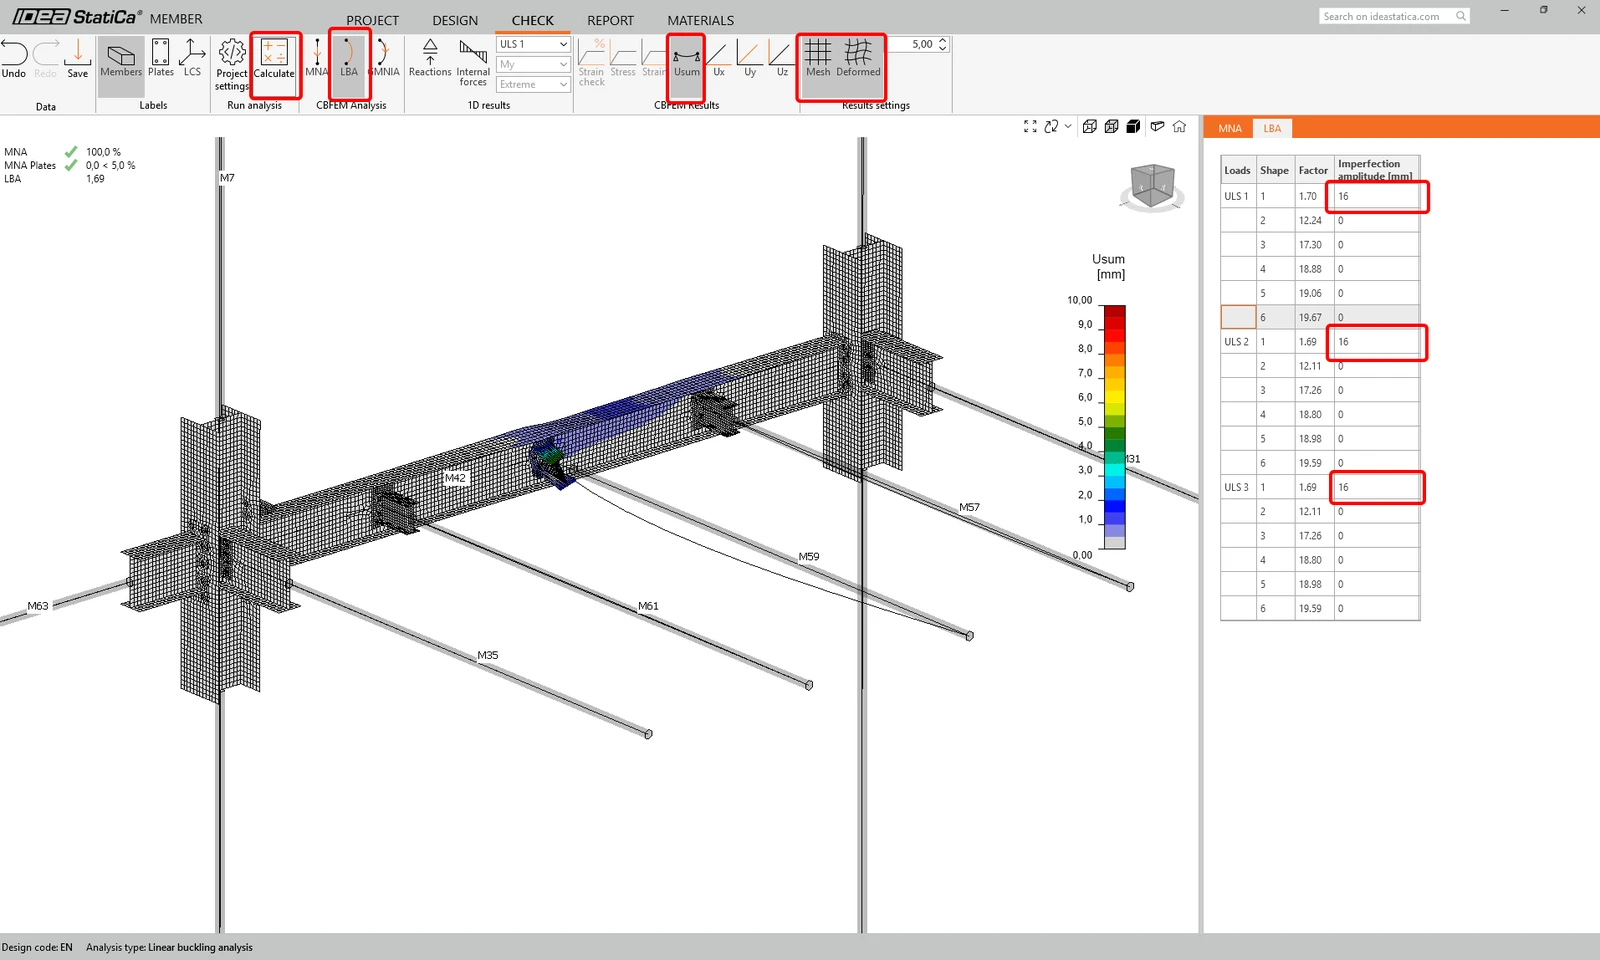This screenshot has height=960, width=1600.
Task: Click ULS 2 shape 1 imperfection amplitude cell
Action: (x=1376, y=342)
